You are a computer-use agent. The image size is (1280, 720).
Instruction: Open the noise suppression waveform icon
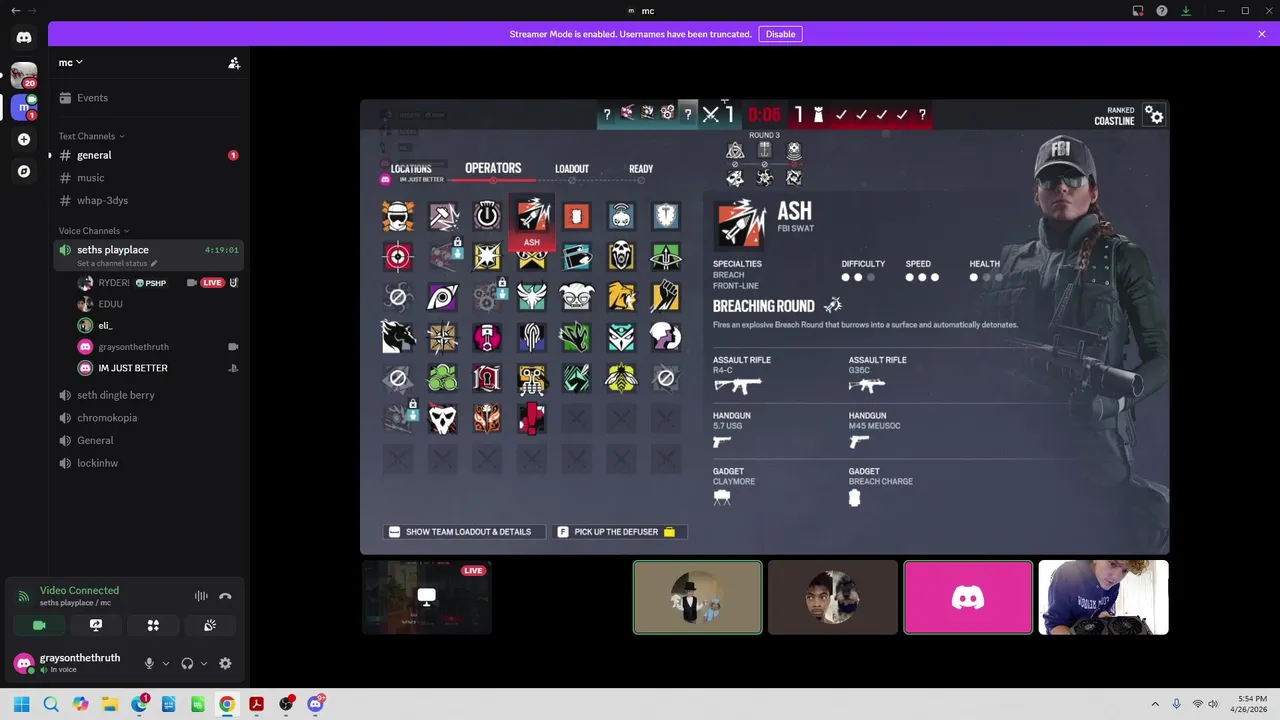click(201, 596)
